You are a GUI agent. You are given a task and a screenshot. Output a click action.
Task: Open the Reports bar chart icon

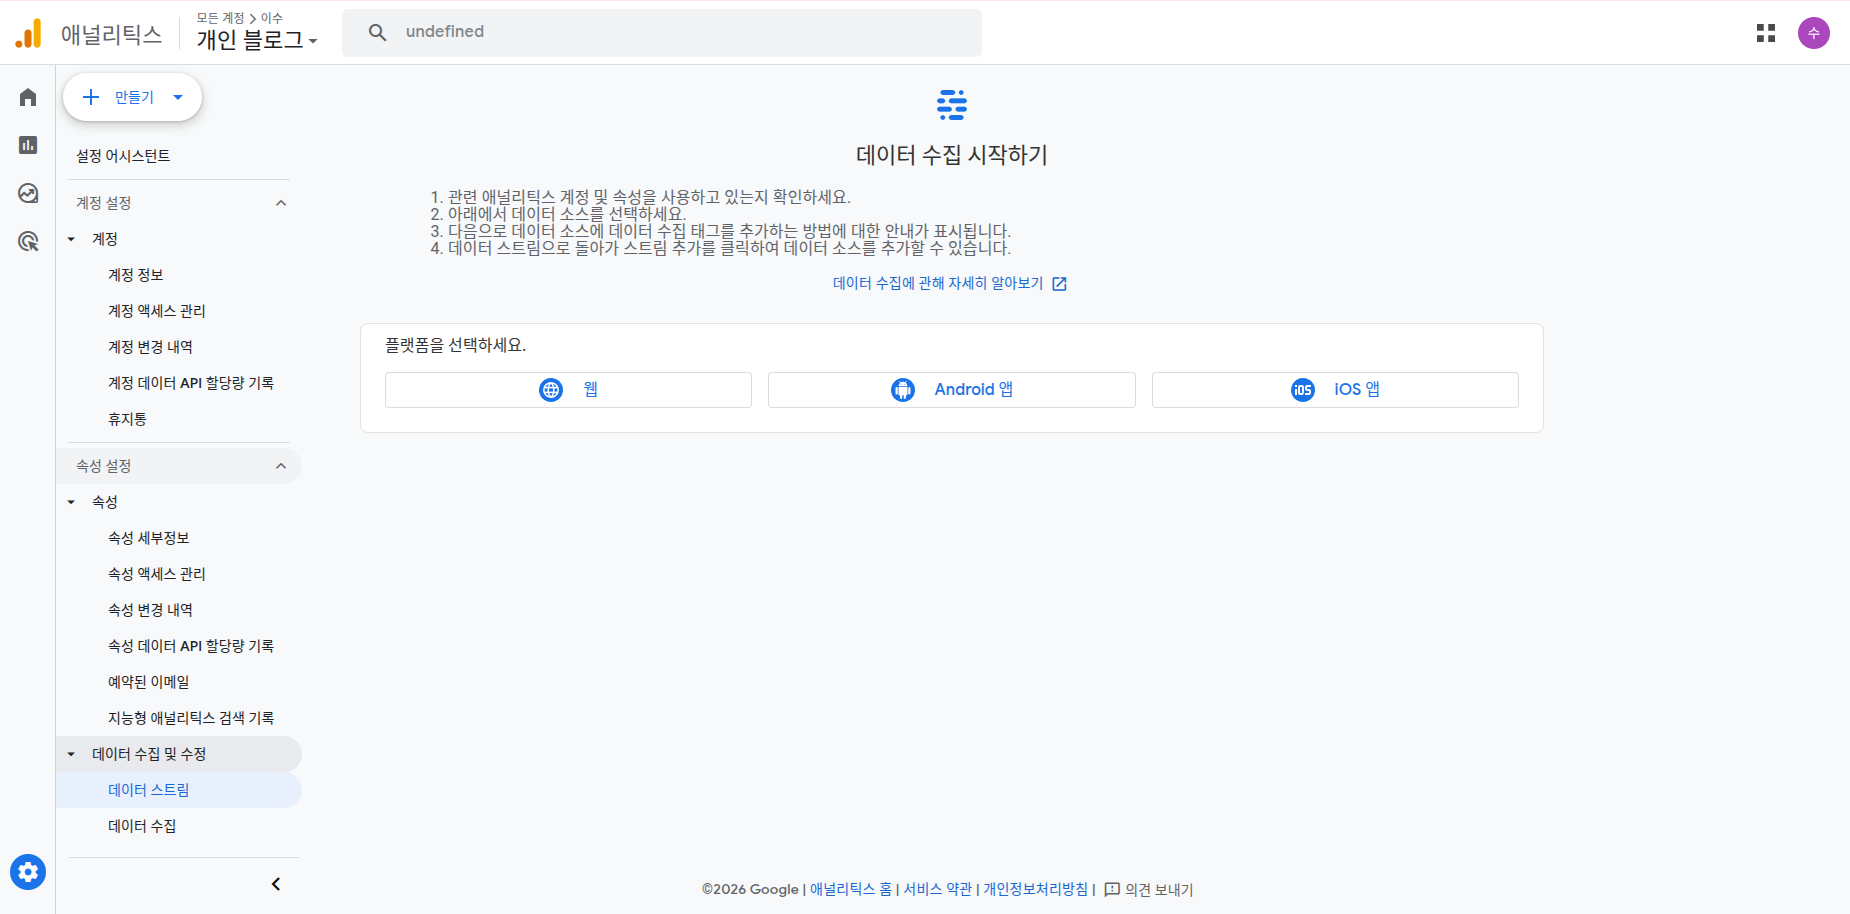(x=28, y=145)
